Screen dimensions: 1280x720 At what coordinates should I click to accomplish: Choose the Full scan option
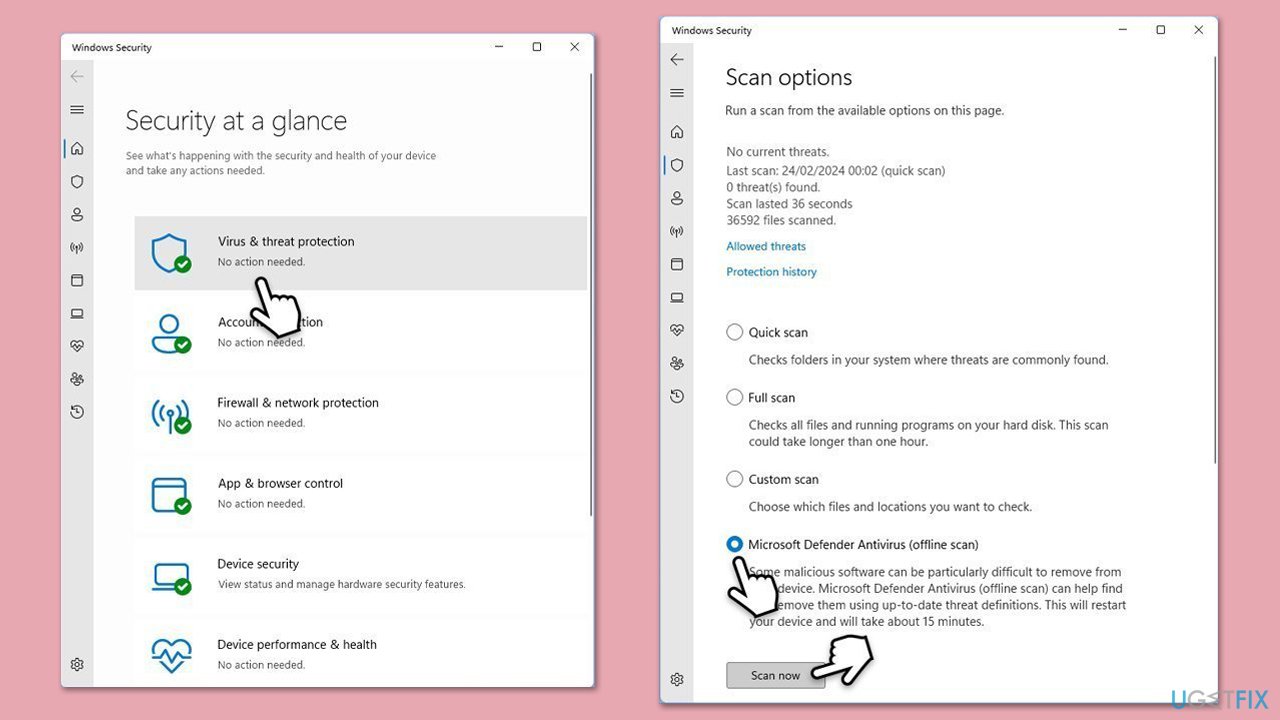(x=735, y=397)
